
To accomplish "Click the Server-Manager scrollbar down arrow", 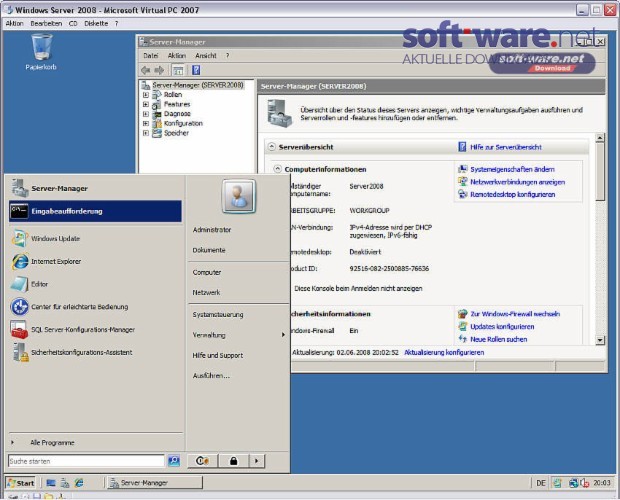I will (x=600, y=340).
